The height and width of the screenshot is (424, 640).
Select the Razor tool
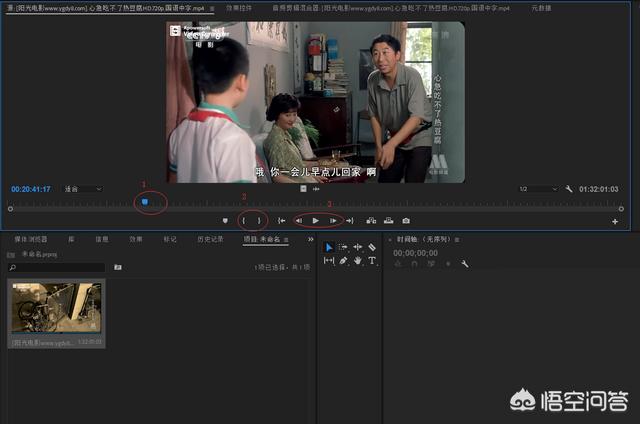click(x=372, y=247)
